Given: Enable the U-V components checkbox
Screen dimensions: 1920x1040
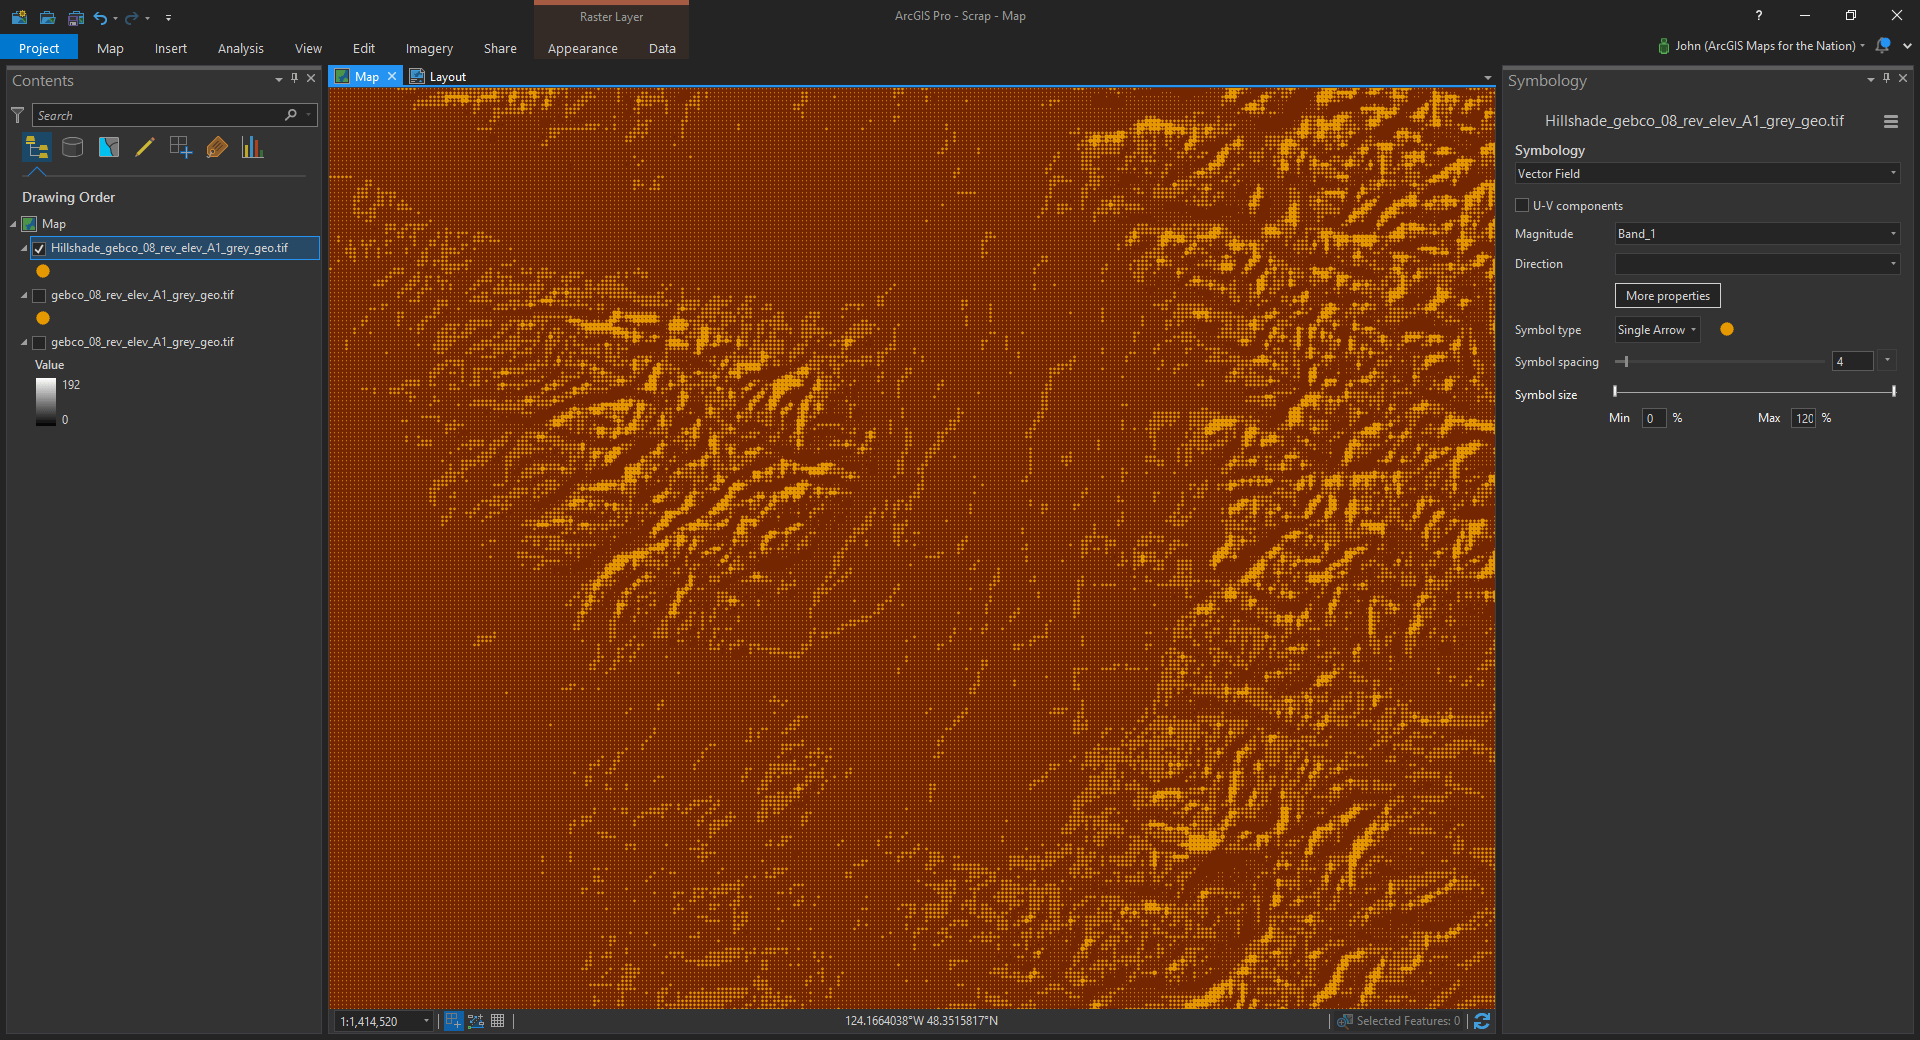Looking at the screenshot, I should tap(1522, 205).
